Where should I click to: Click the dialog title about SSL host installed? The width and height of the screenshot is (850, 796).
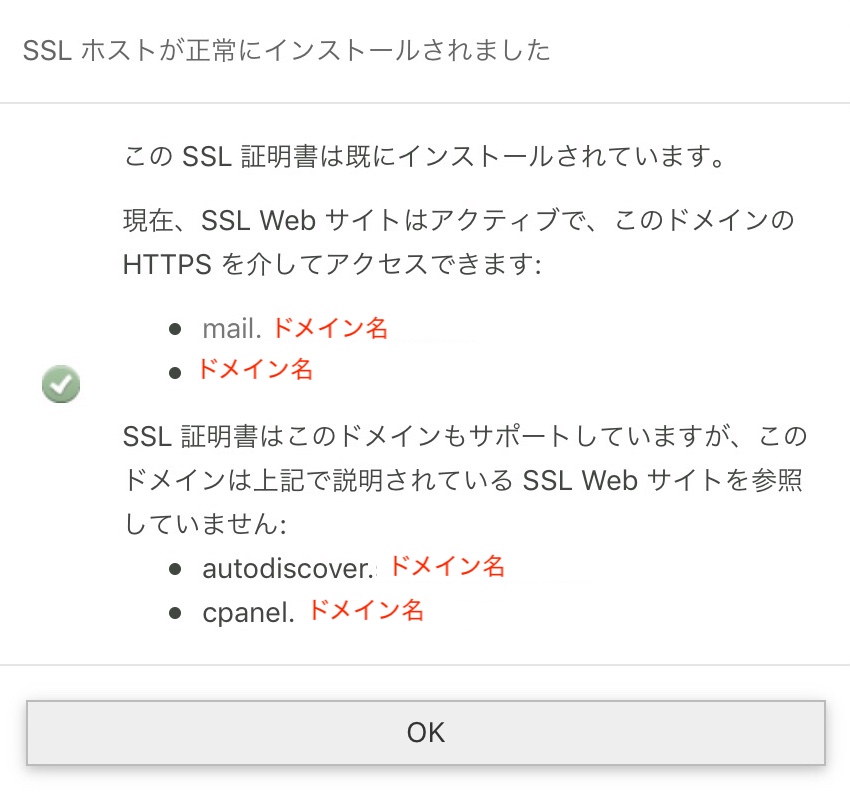click(287, 50)
